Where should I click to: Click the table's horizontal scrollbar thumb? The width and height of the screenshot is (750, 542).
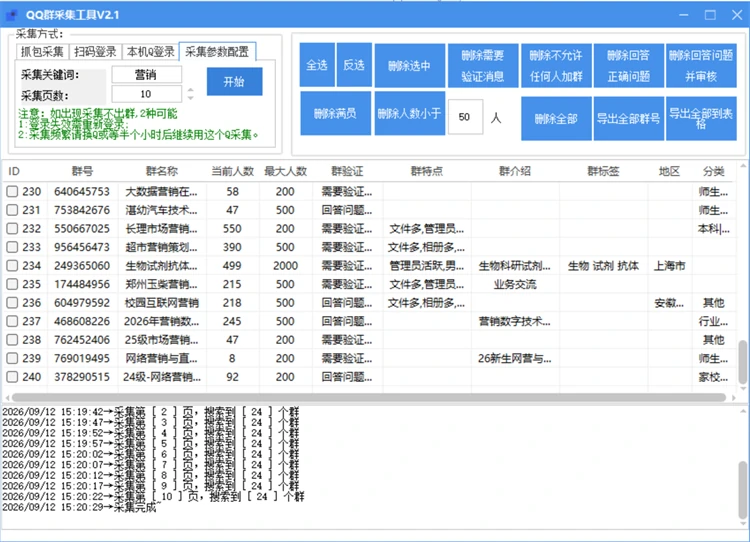point(369,398)
